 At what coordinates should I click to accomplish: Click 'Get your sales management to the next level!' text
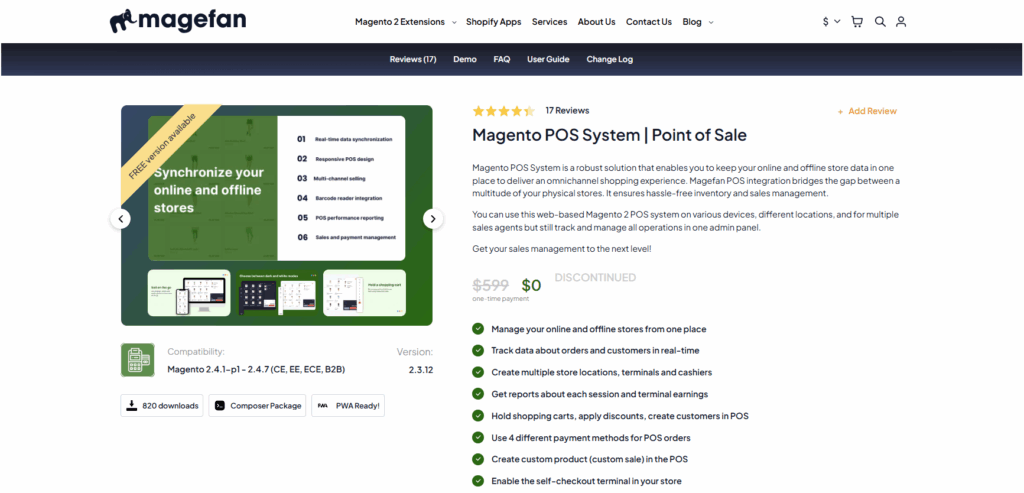click(x=562, y=249)
